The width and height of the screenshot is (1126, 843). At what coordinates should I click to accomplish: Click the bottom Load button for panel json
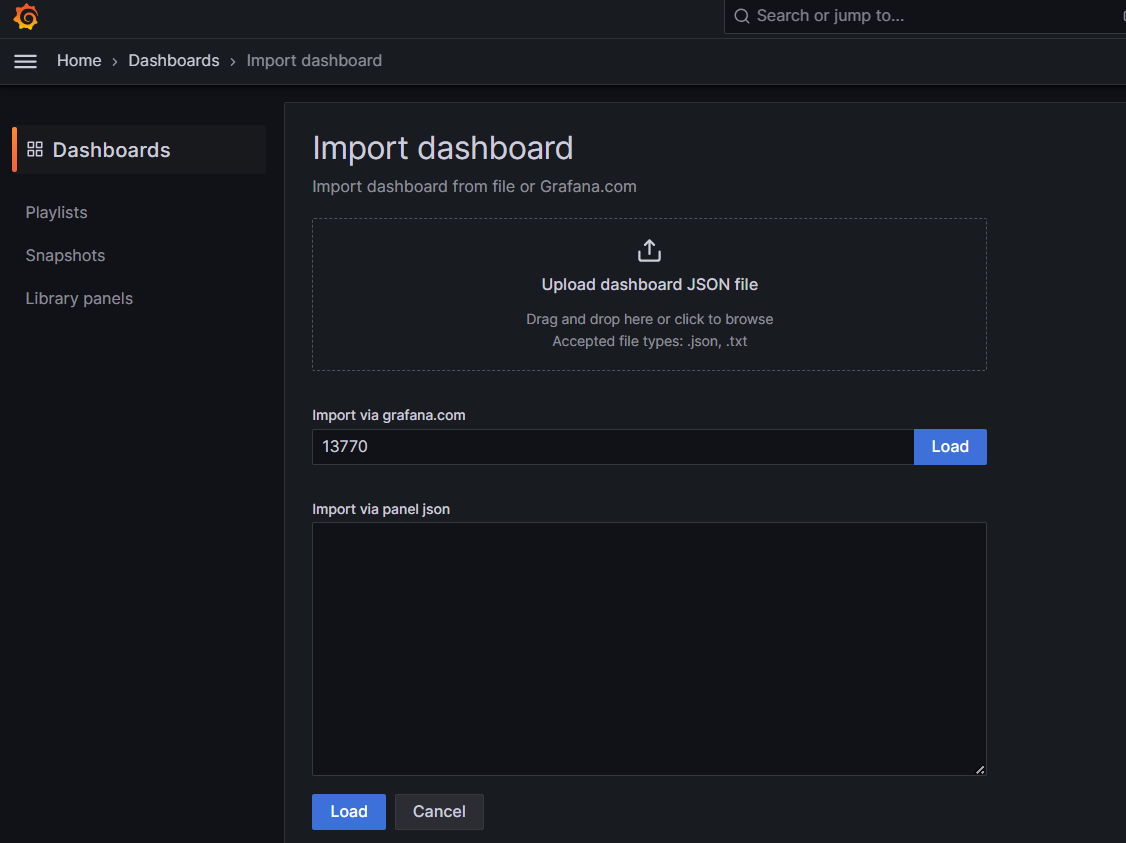349,811
